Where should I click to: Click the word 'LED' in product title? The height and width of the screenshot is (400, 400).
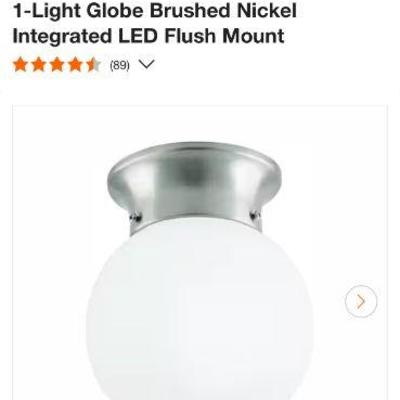coord(138,36)
